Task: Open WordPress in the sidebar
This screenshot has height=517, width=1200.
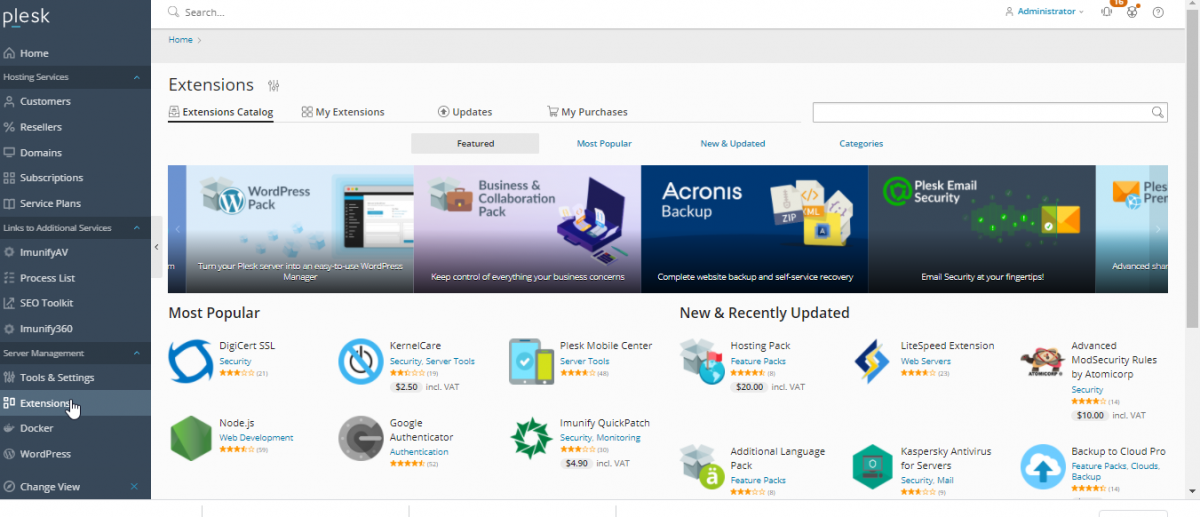Action: 75,454
